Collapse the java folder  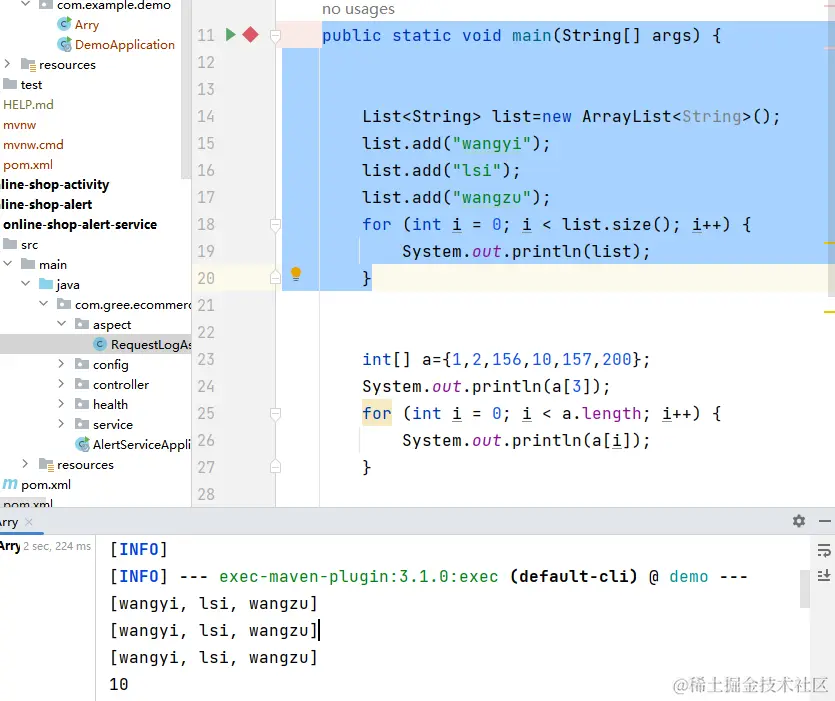[26, 283]
